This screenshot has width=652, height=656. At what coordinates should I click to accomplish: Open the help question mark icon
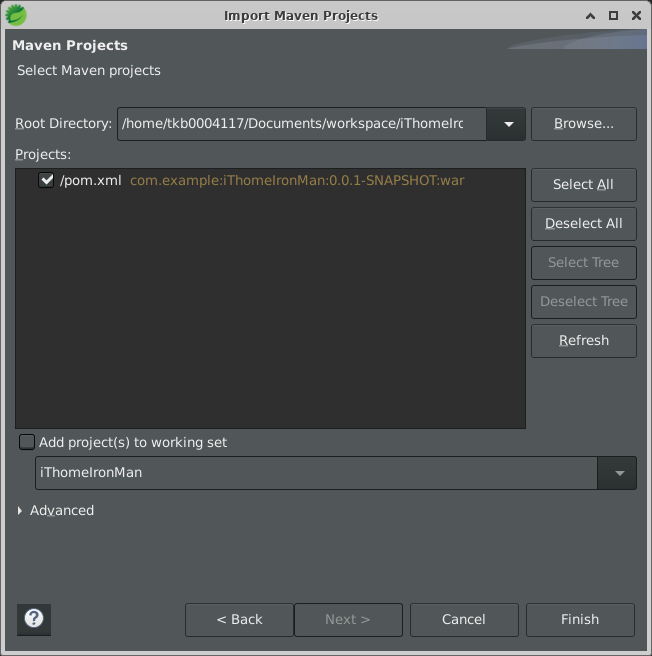[x=34, y=619]
